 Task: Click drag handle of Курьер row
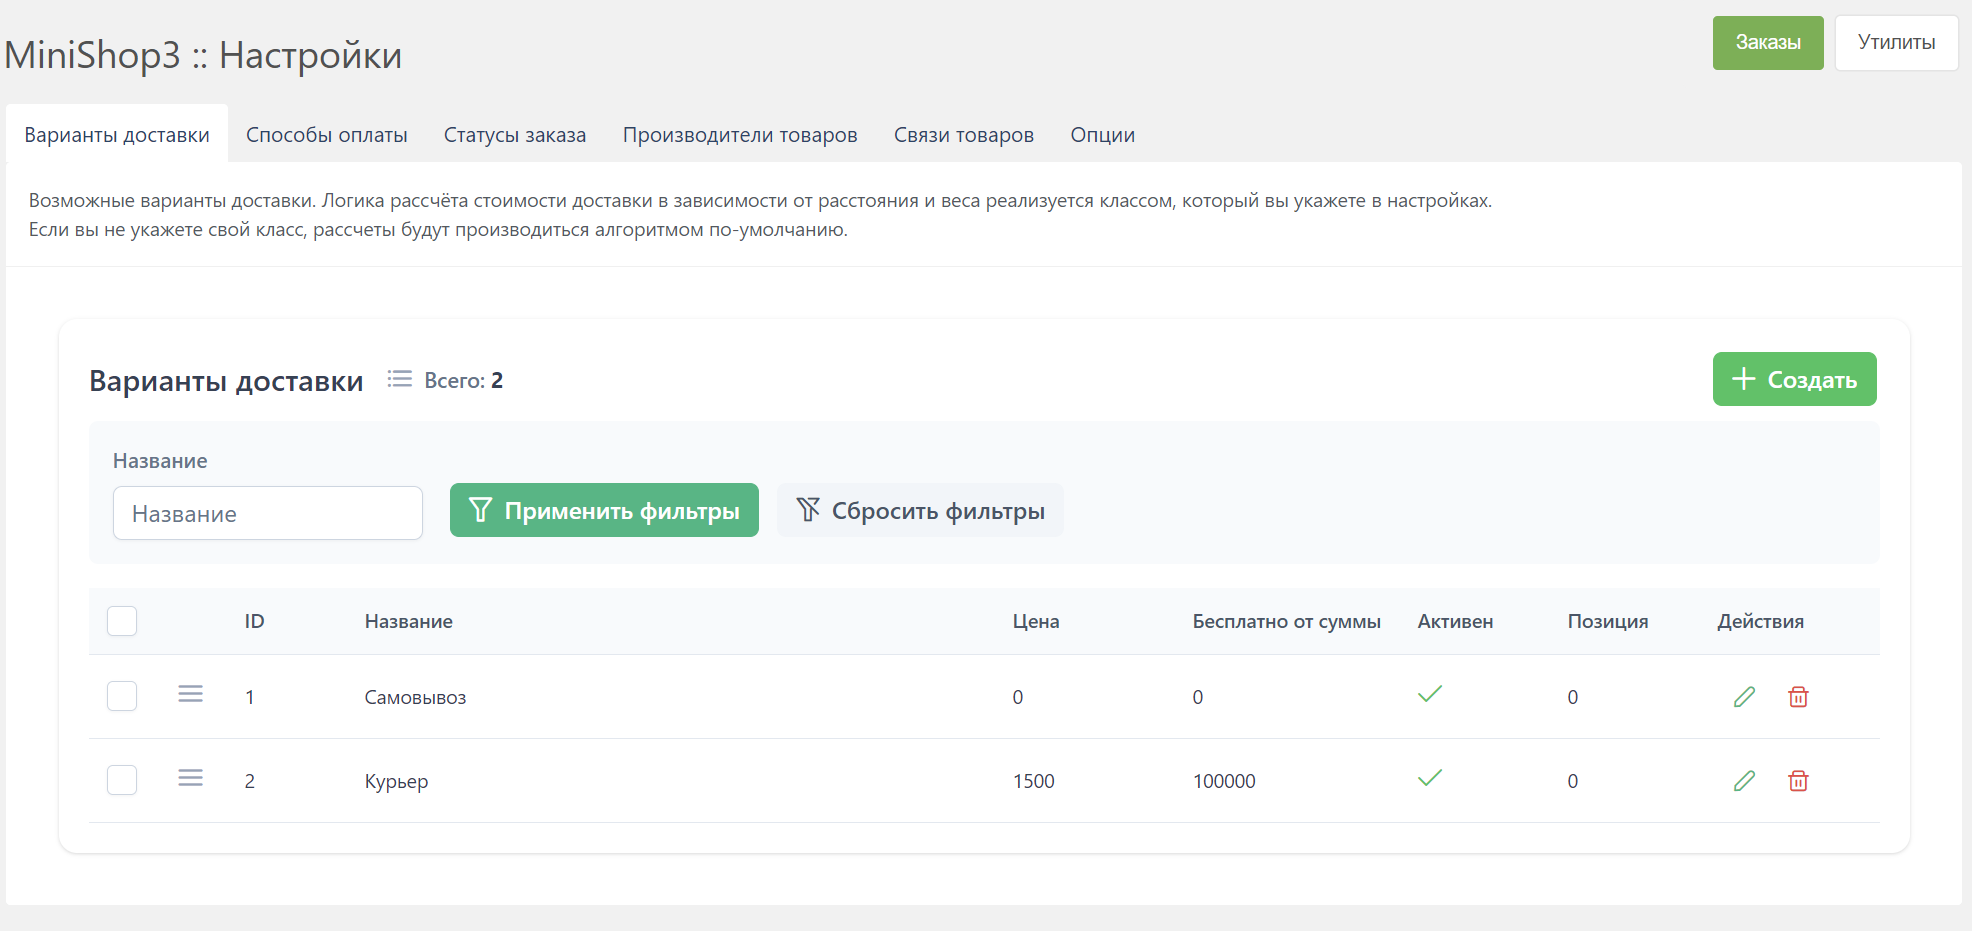pos(190,778)
